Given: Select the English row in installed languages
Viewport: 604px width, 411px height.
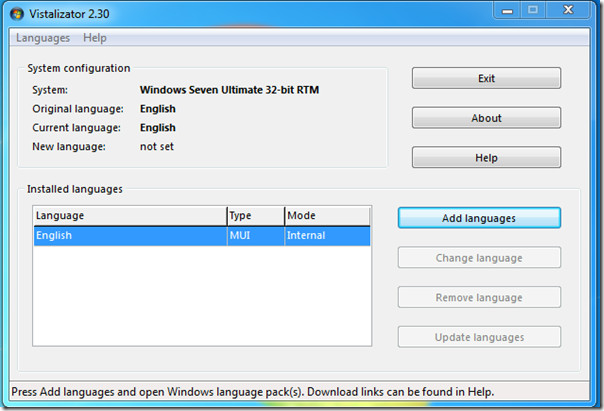Looking at the screenshot, I should tap(202, 236).
